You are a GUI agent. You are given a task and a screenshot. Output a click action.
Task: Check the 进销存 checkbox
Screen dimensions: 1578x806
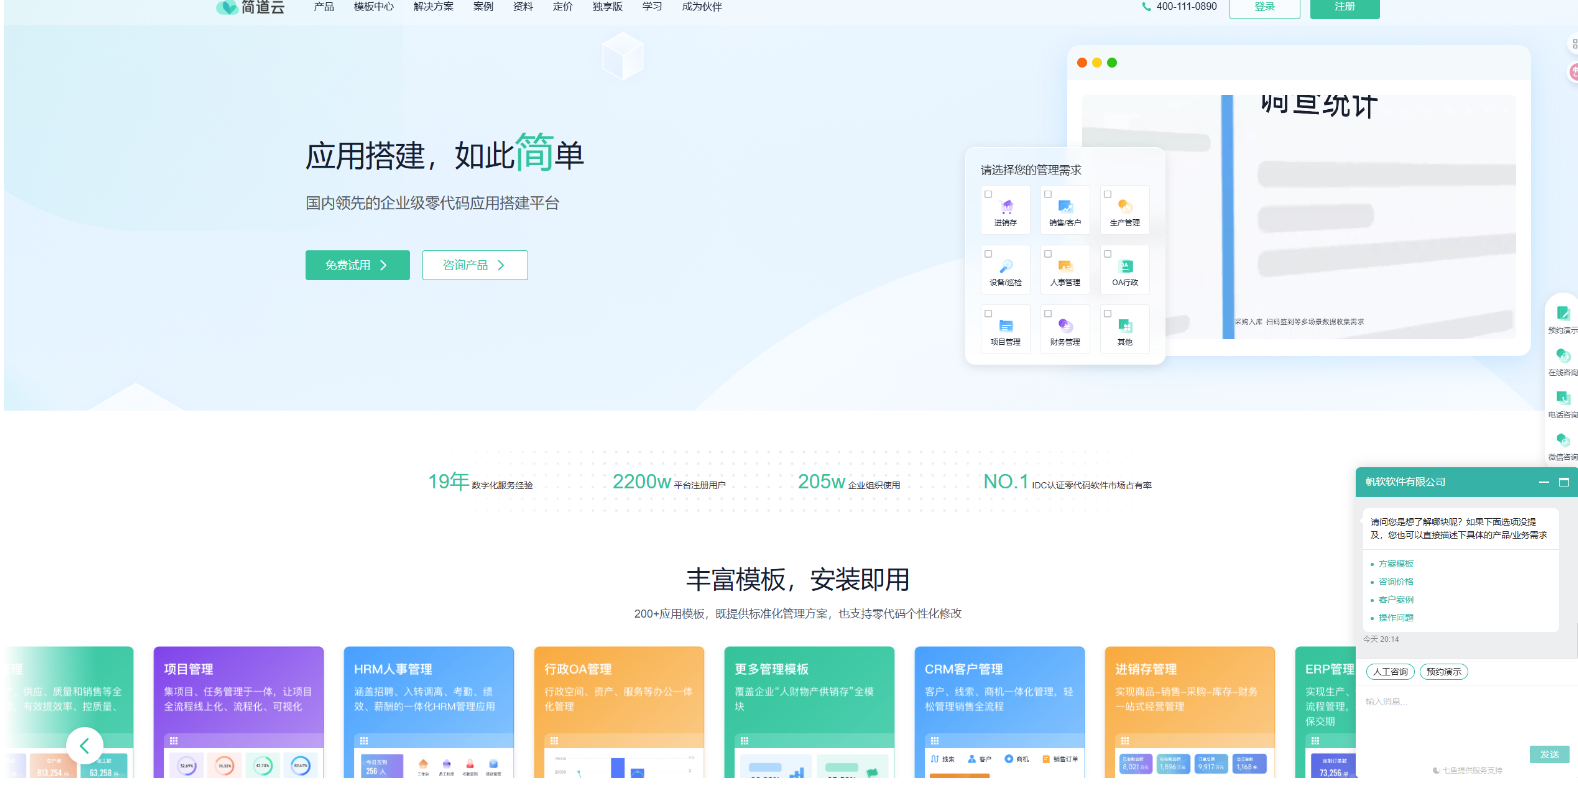pos(988,194)
